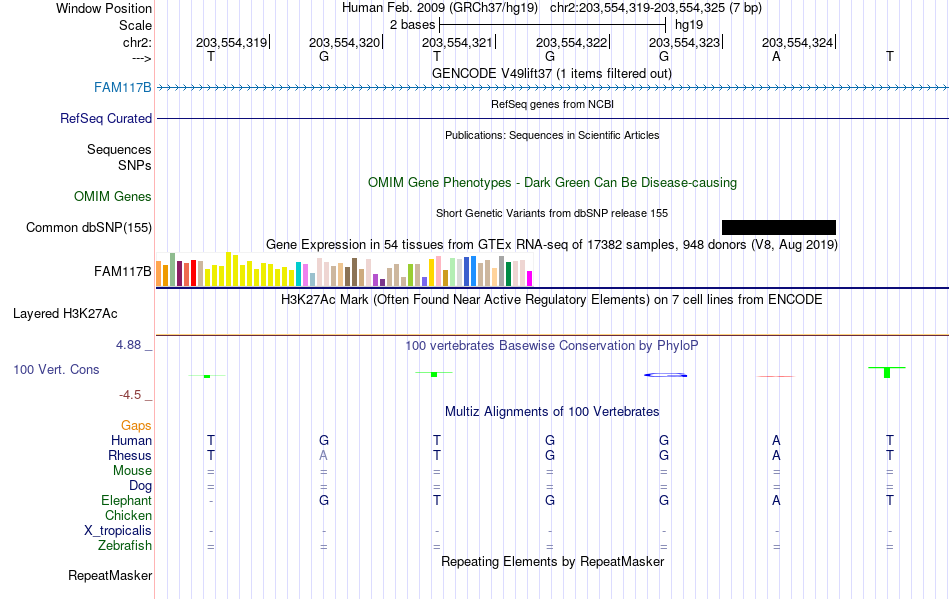Click the RepeatMasker track label
This screenshot has height=599, width=950.
[110, 576]
